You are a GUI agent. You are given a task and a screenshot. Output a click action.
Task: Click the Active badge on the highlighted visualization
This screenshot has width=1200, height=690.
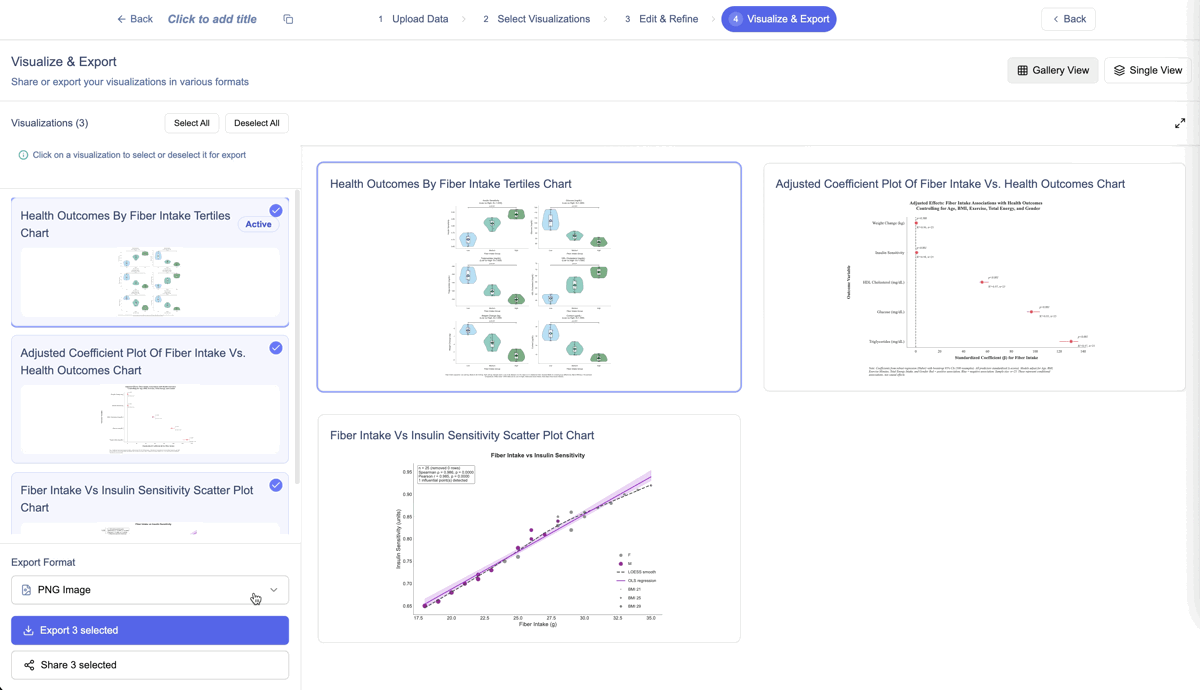[258, 224]
